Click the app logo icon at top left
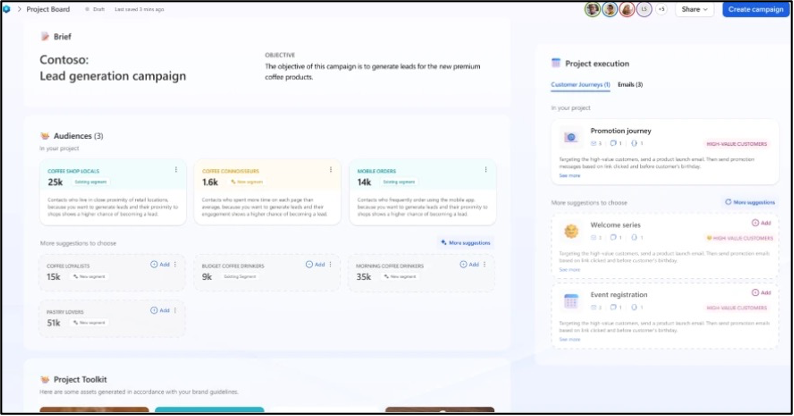 pyautogui.click(x=7, y=9)
